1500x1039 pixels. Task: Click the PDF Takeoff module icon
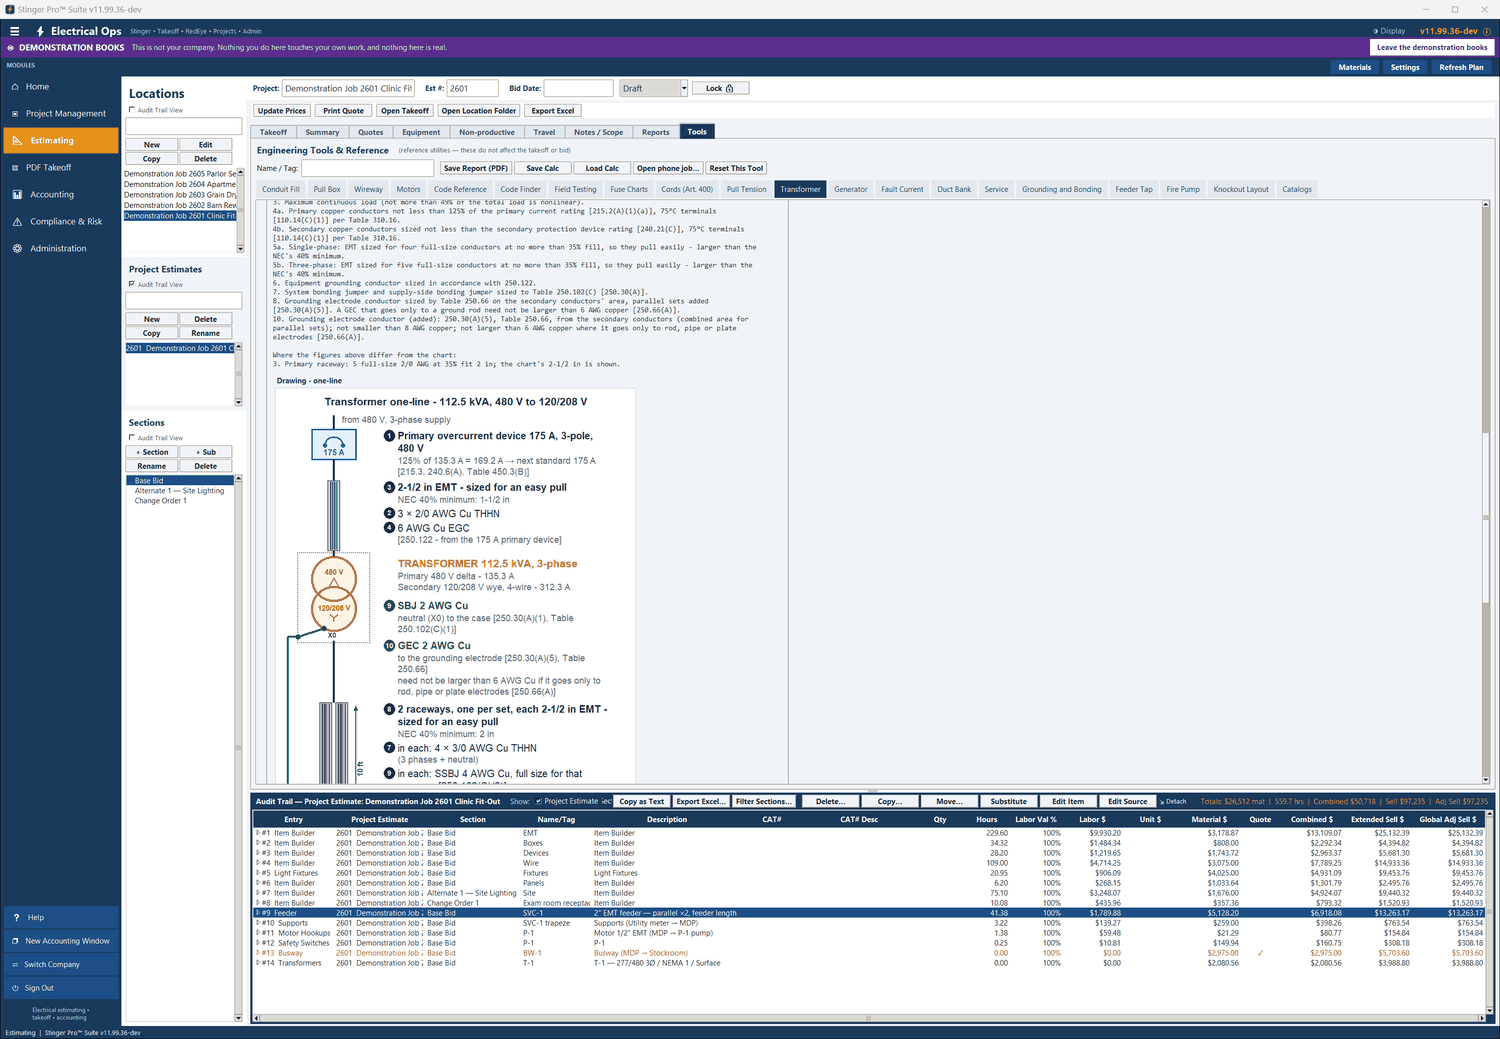click(x=16, y=168)
